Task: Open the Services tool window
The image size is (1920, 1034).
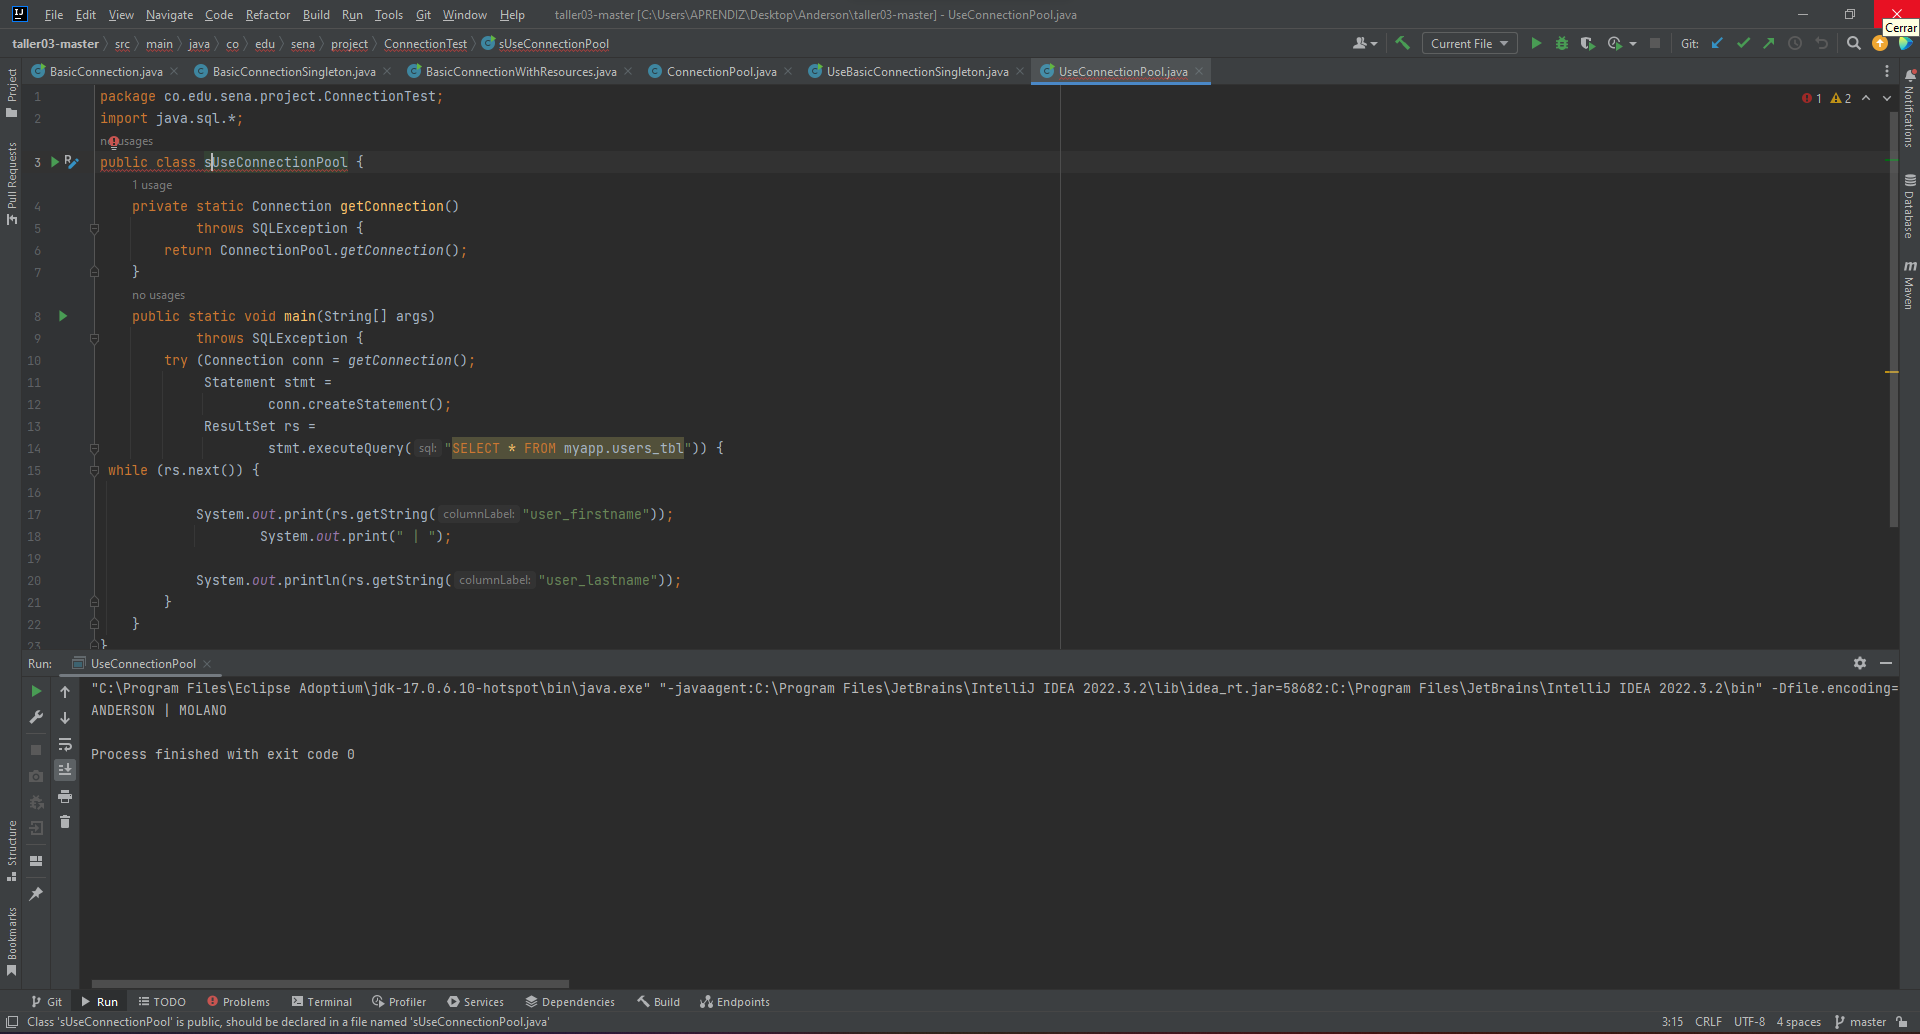Action: pos(476,1002)
